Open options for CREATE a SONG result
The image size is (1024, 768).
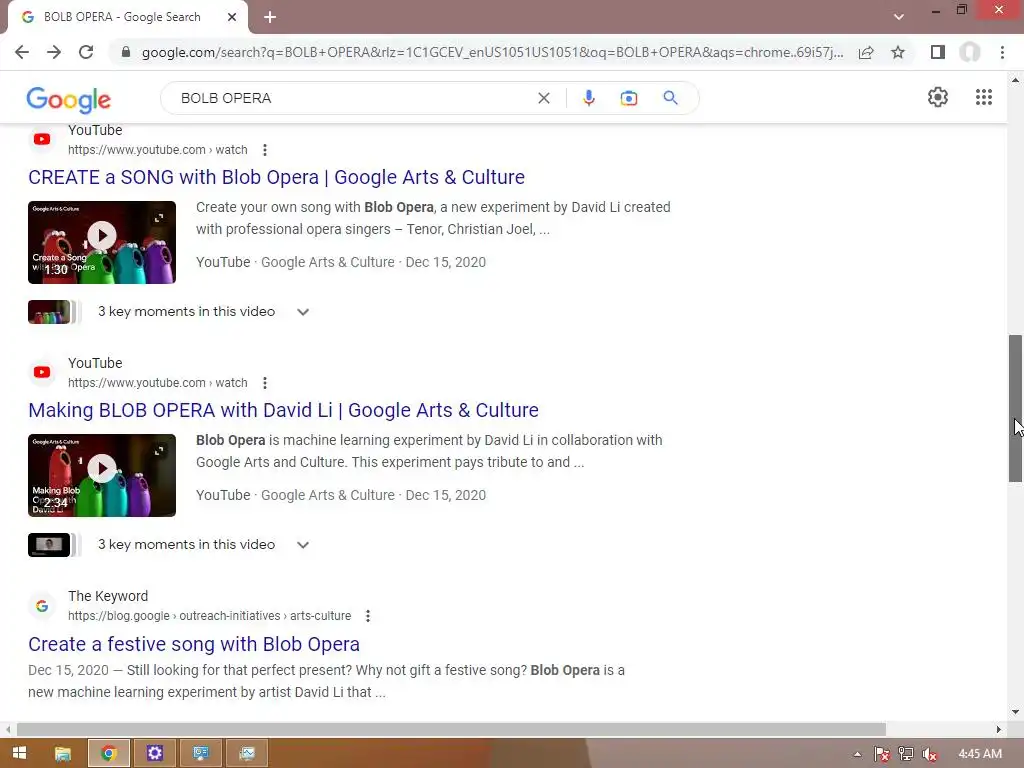[264, 150]
